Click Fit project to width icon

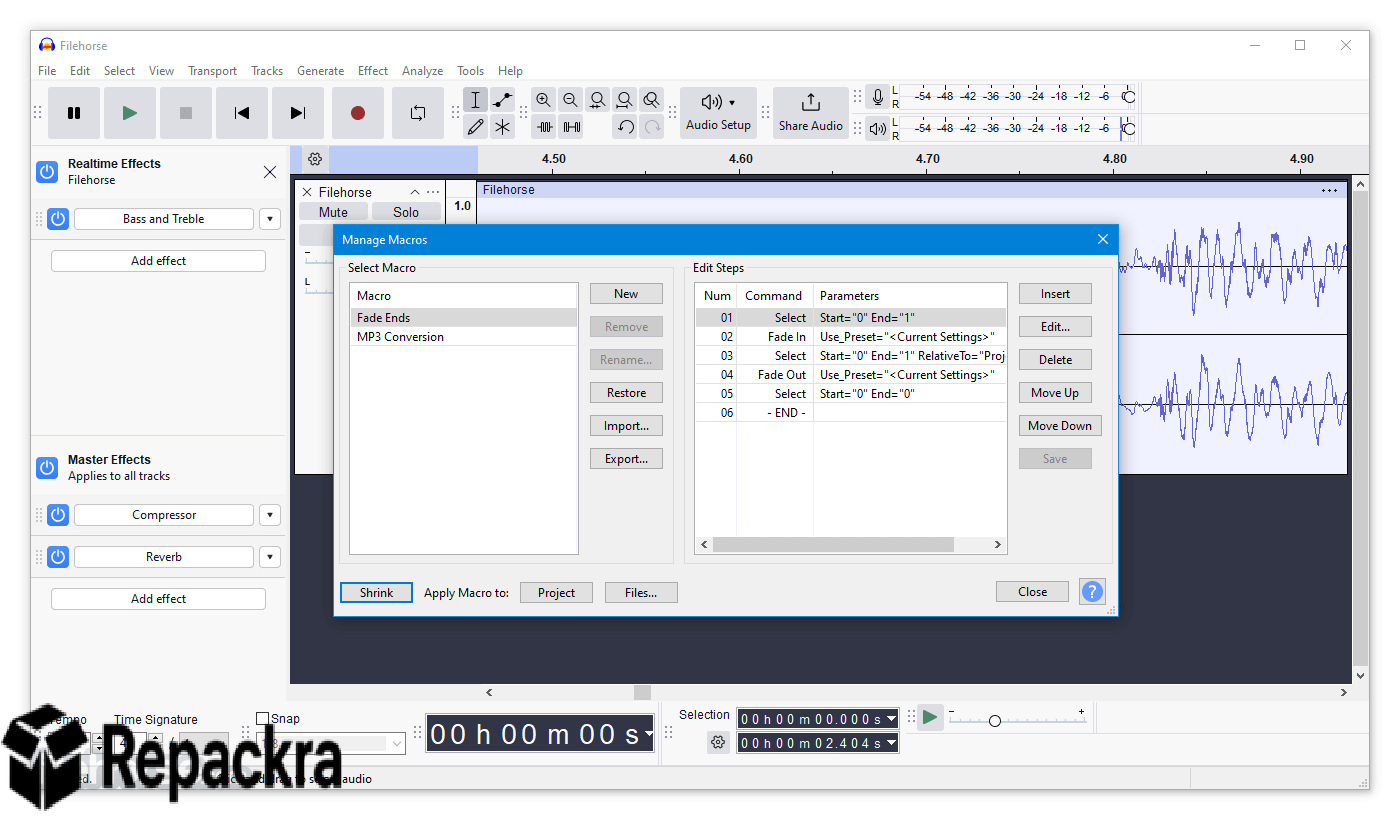[x=625, y=100]
